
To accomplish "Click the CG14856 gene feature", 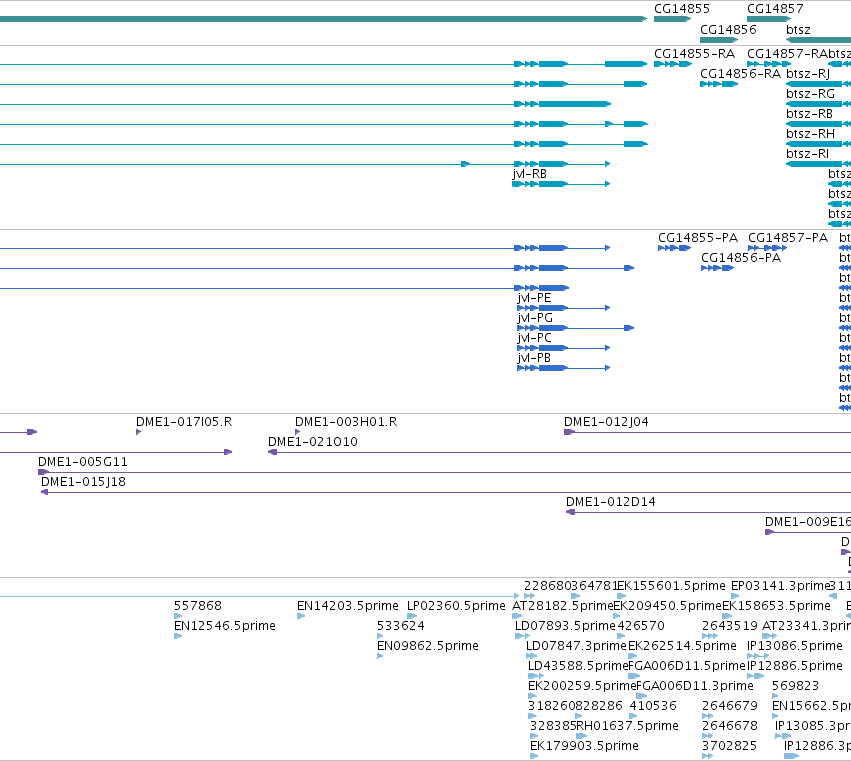I will tap(719, 40).
